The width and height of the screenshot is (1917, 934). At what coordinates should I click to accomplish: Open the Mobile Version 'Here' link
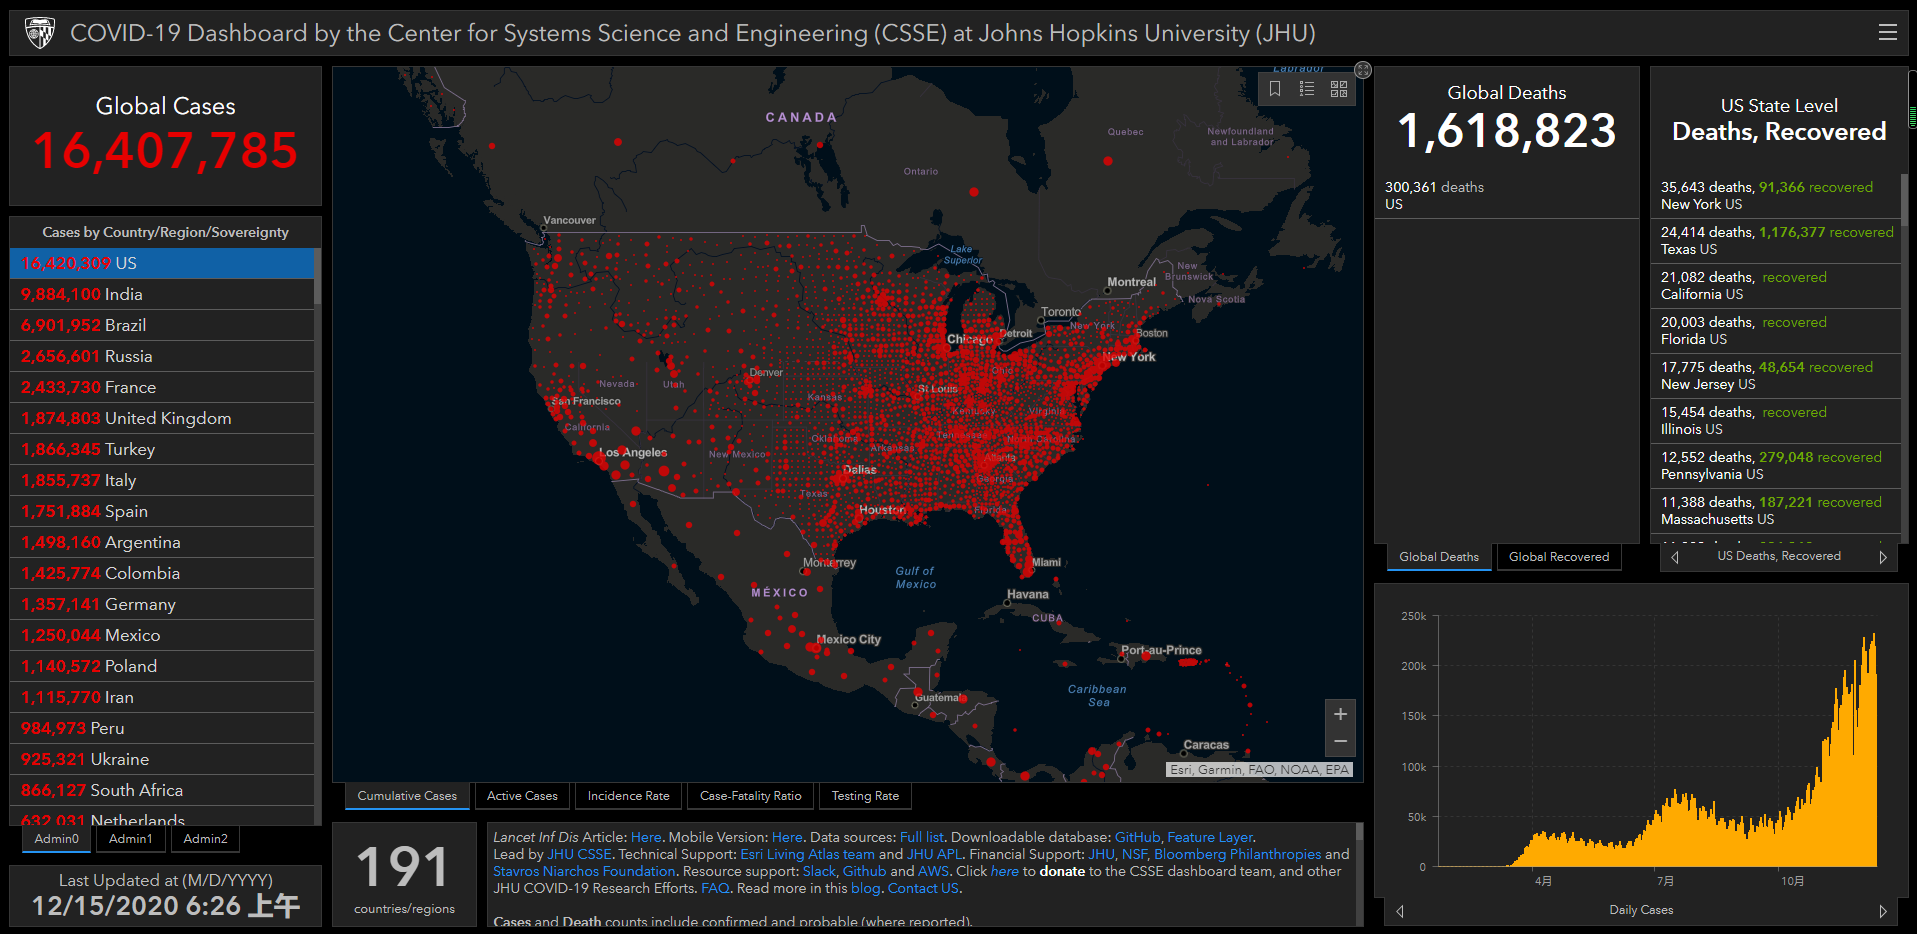coord(787,837)
